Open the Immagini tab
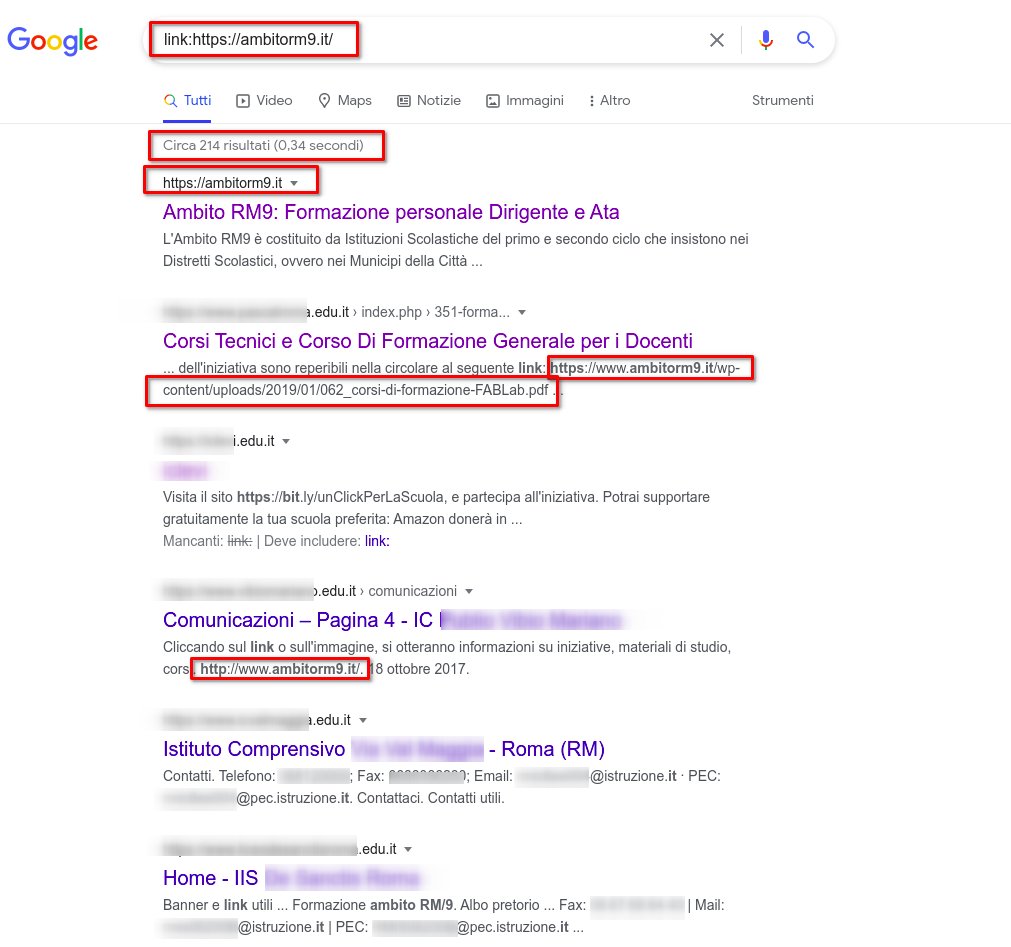This screenshot has height=947, width=1011. (x=525, y=101)
